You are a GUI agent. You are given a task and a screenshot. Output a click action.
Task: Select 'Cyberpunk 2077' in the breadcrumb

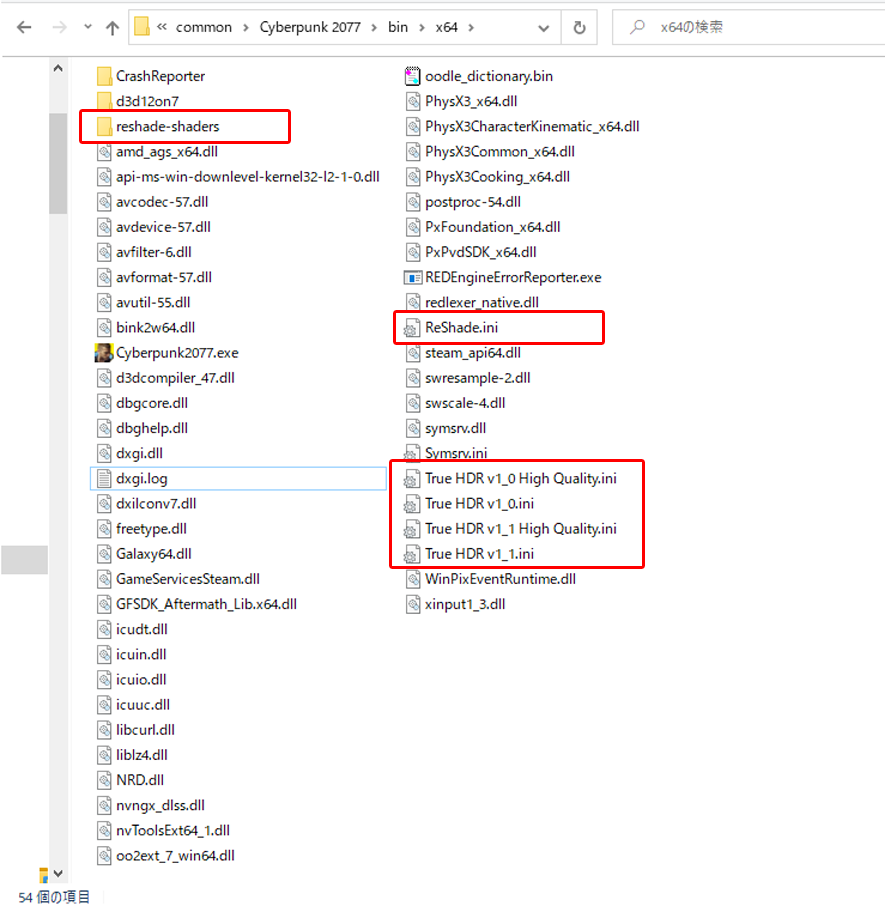310,27
